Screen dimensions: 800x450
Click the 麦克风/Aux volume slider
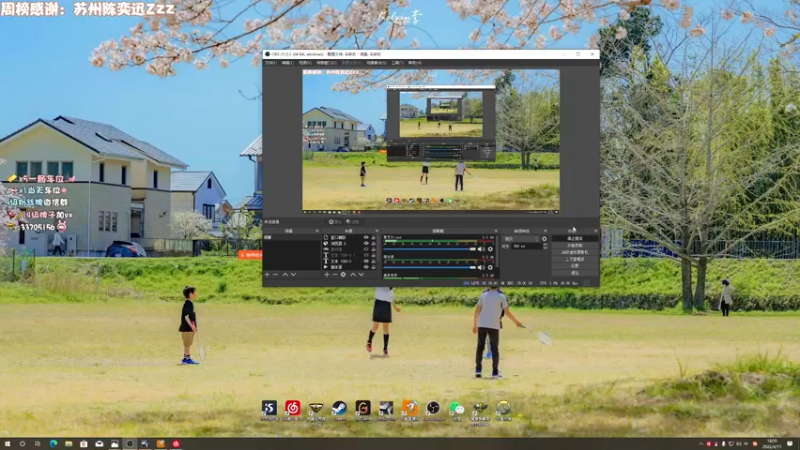(430, 249)
